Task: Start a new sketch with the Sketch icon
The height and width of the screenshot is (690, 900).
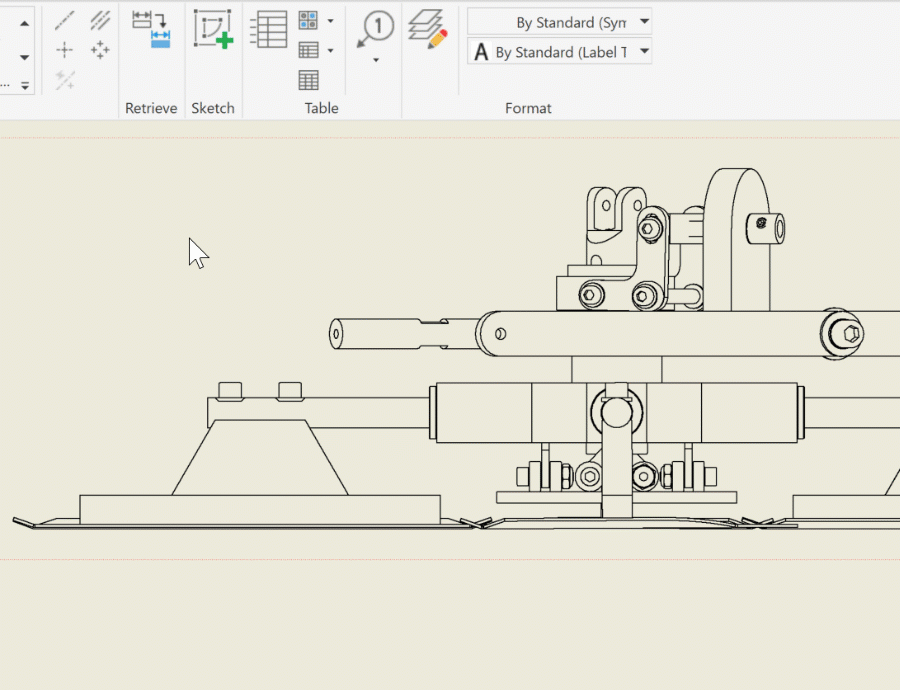Action: [x=212, y=29]
